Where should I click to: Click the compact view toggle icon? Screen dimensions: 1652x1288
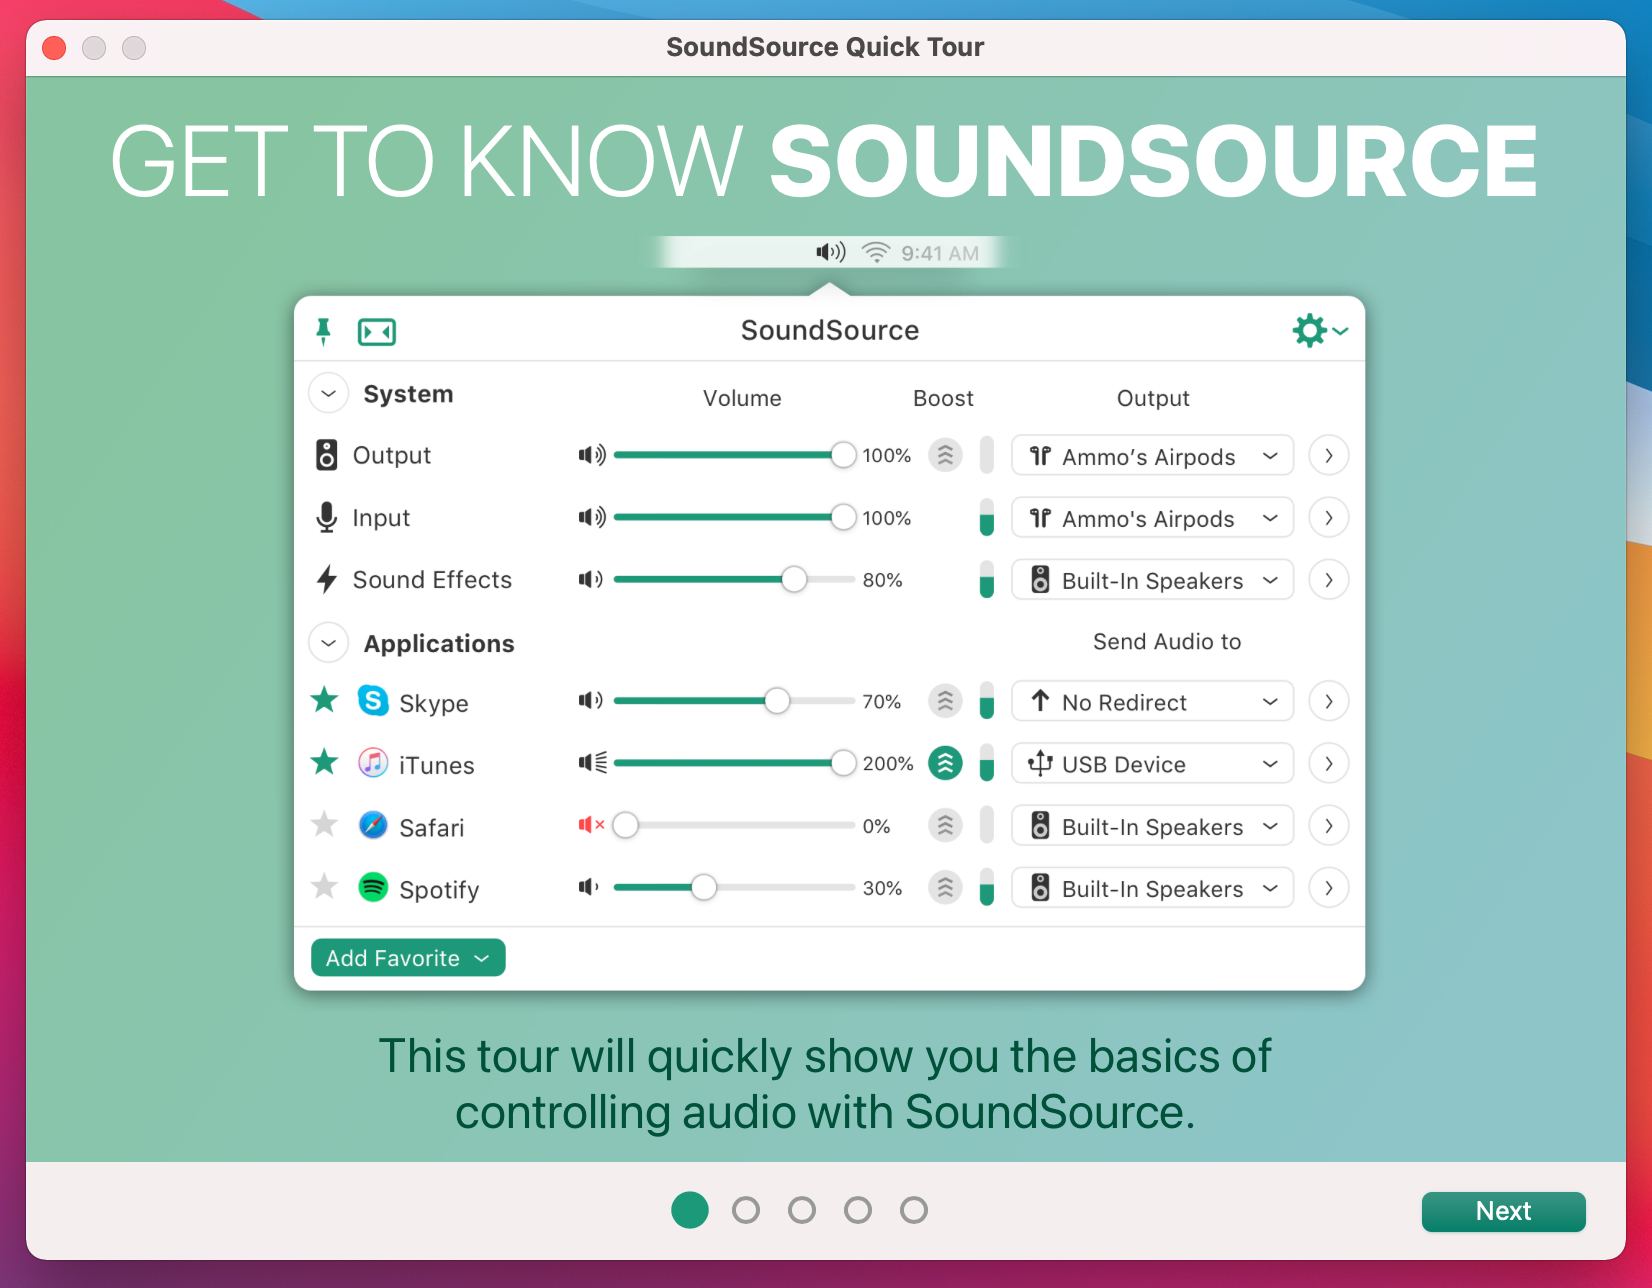377,332
